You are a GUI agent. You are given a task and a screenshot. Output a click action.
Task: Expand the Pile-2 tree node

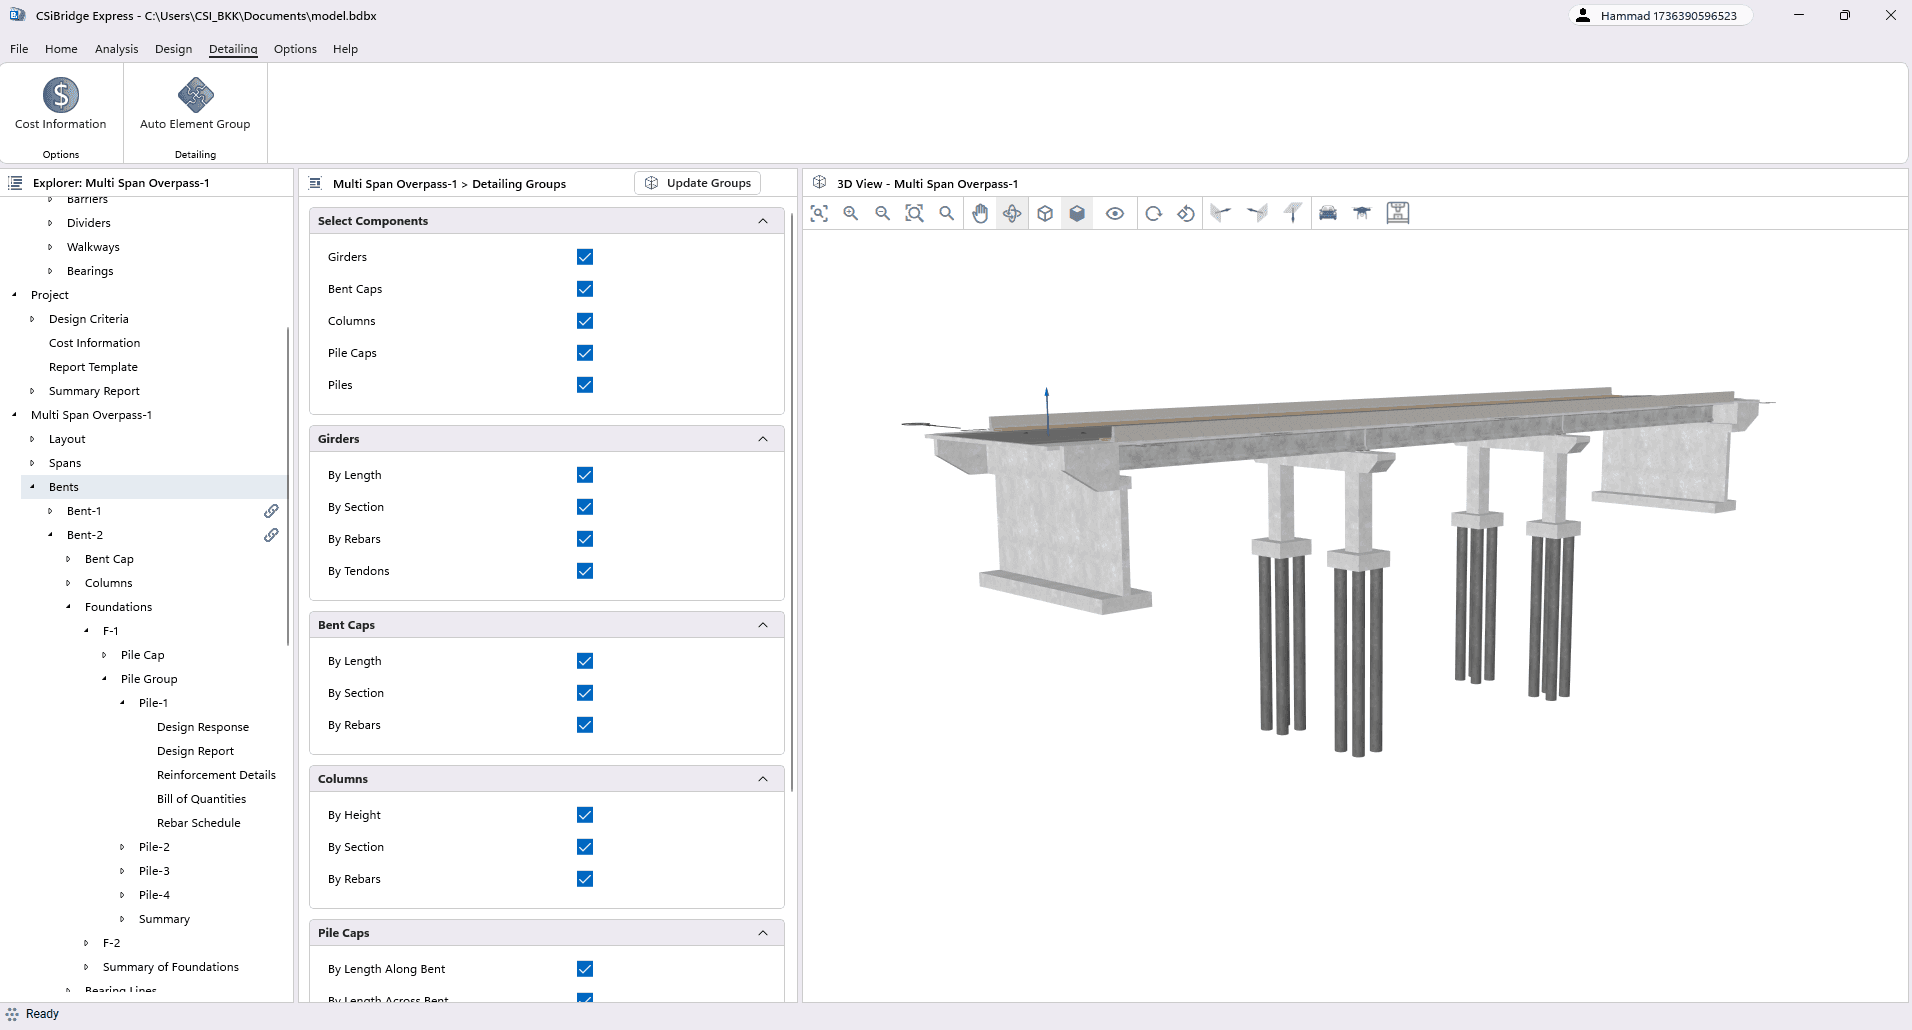coord(123,847)
